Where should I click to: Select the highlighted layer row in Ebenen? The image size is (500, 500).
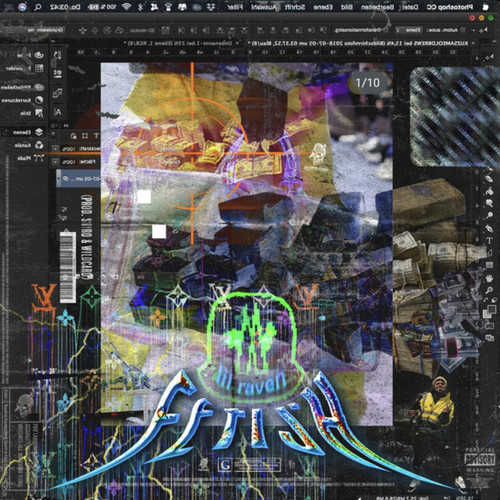pyautogui.click(x=79, y=179)
